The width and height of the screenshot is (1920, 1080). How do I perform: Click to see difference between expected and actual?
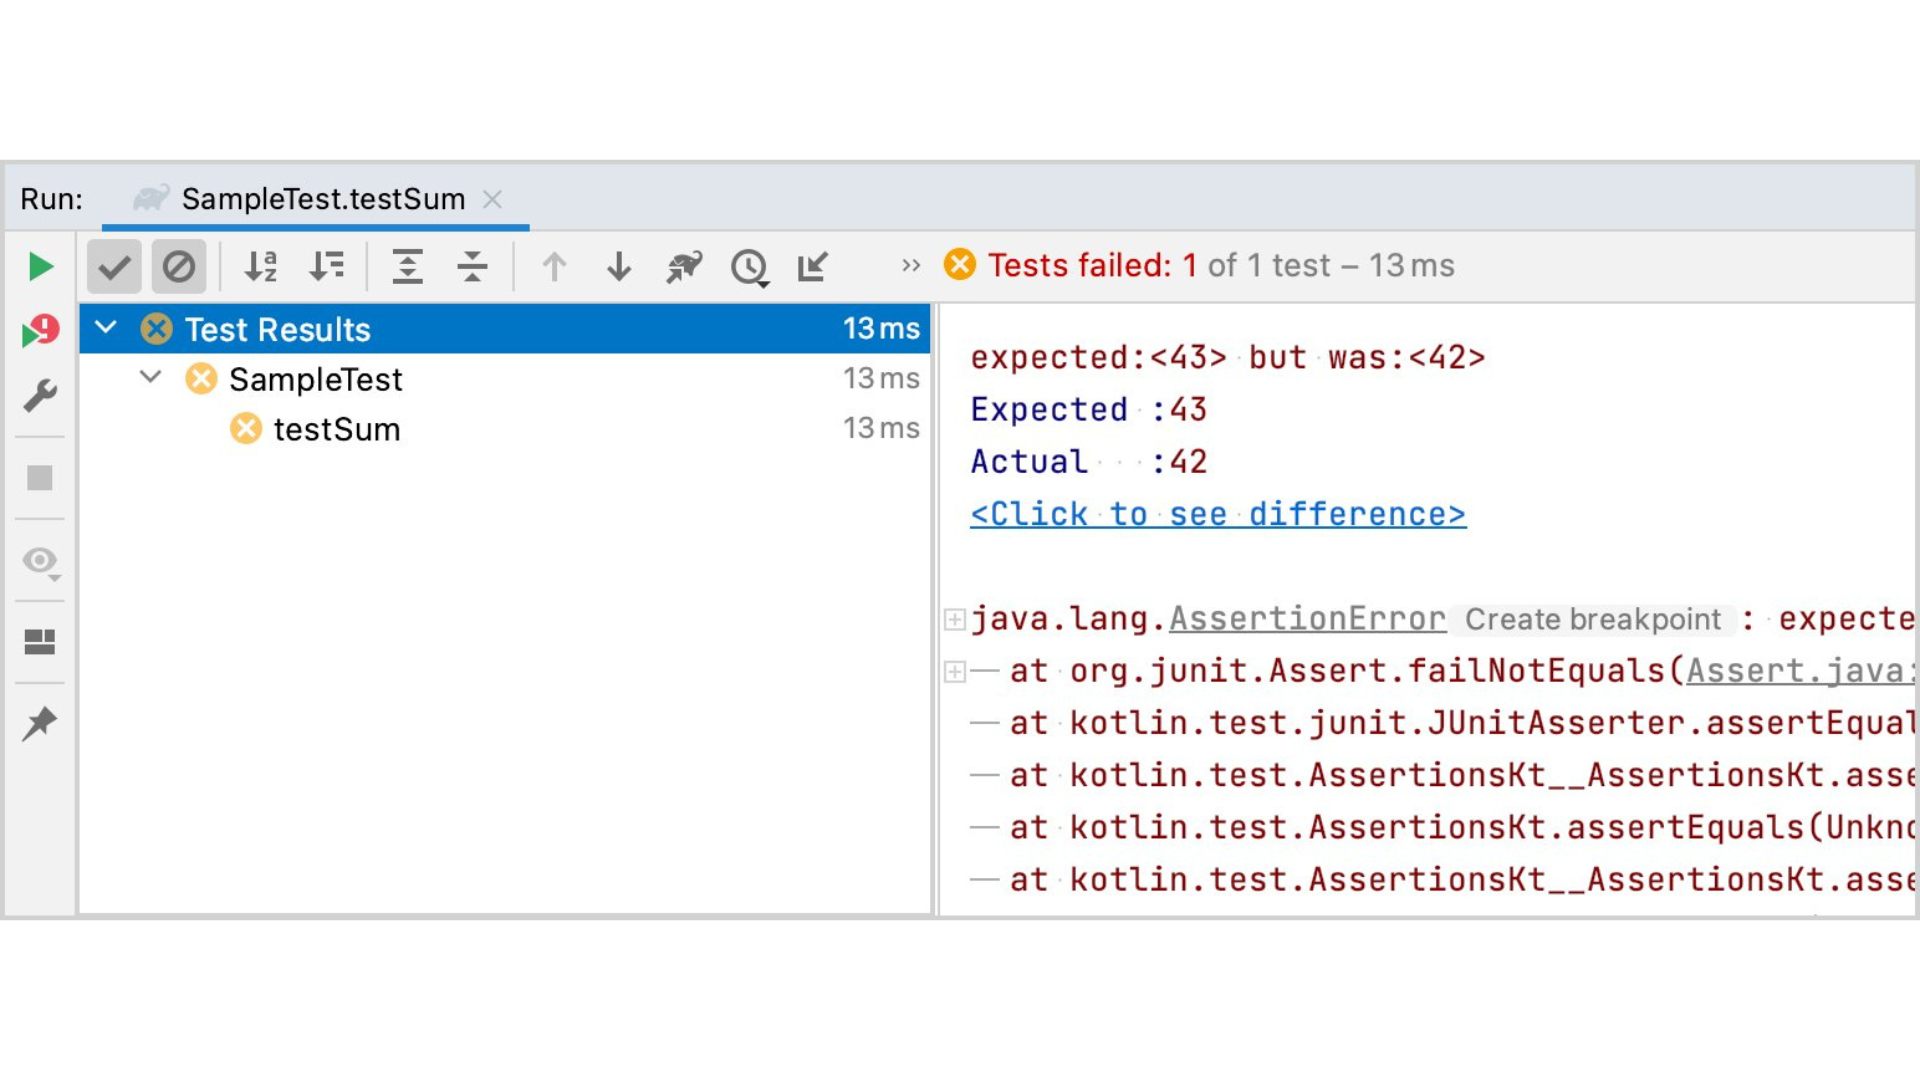1217,513
